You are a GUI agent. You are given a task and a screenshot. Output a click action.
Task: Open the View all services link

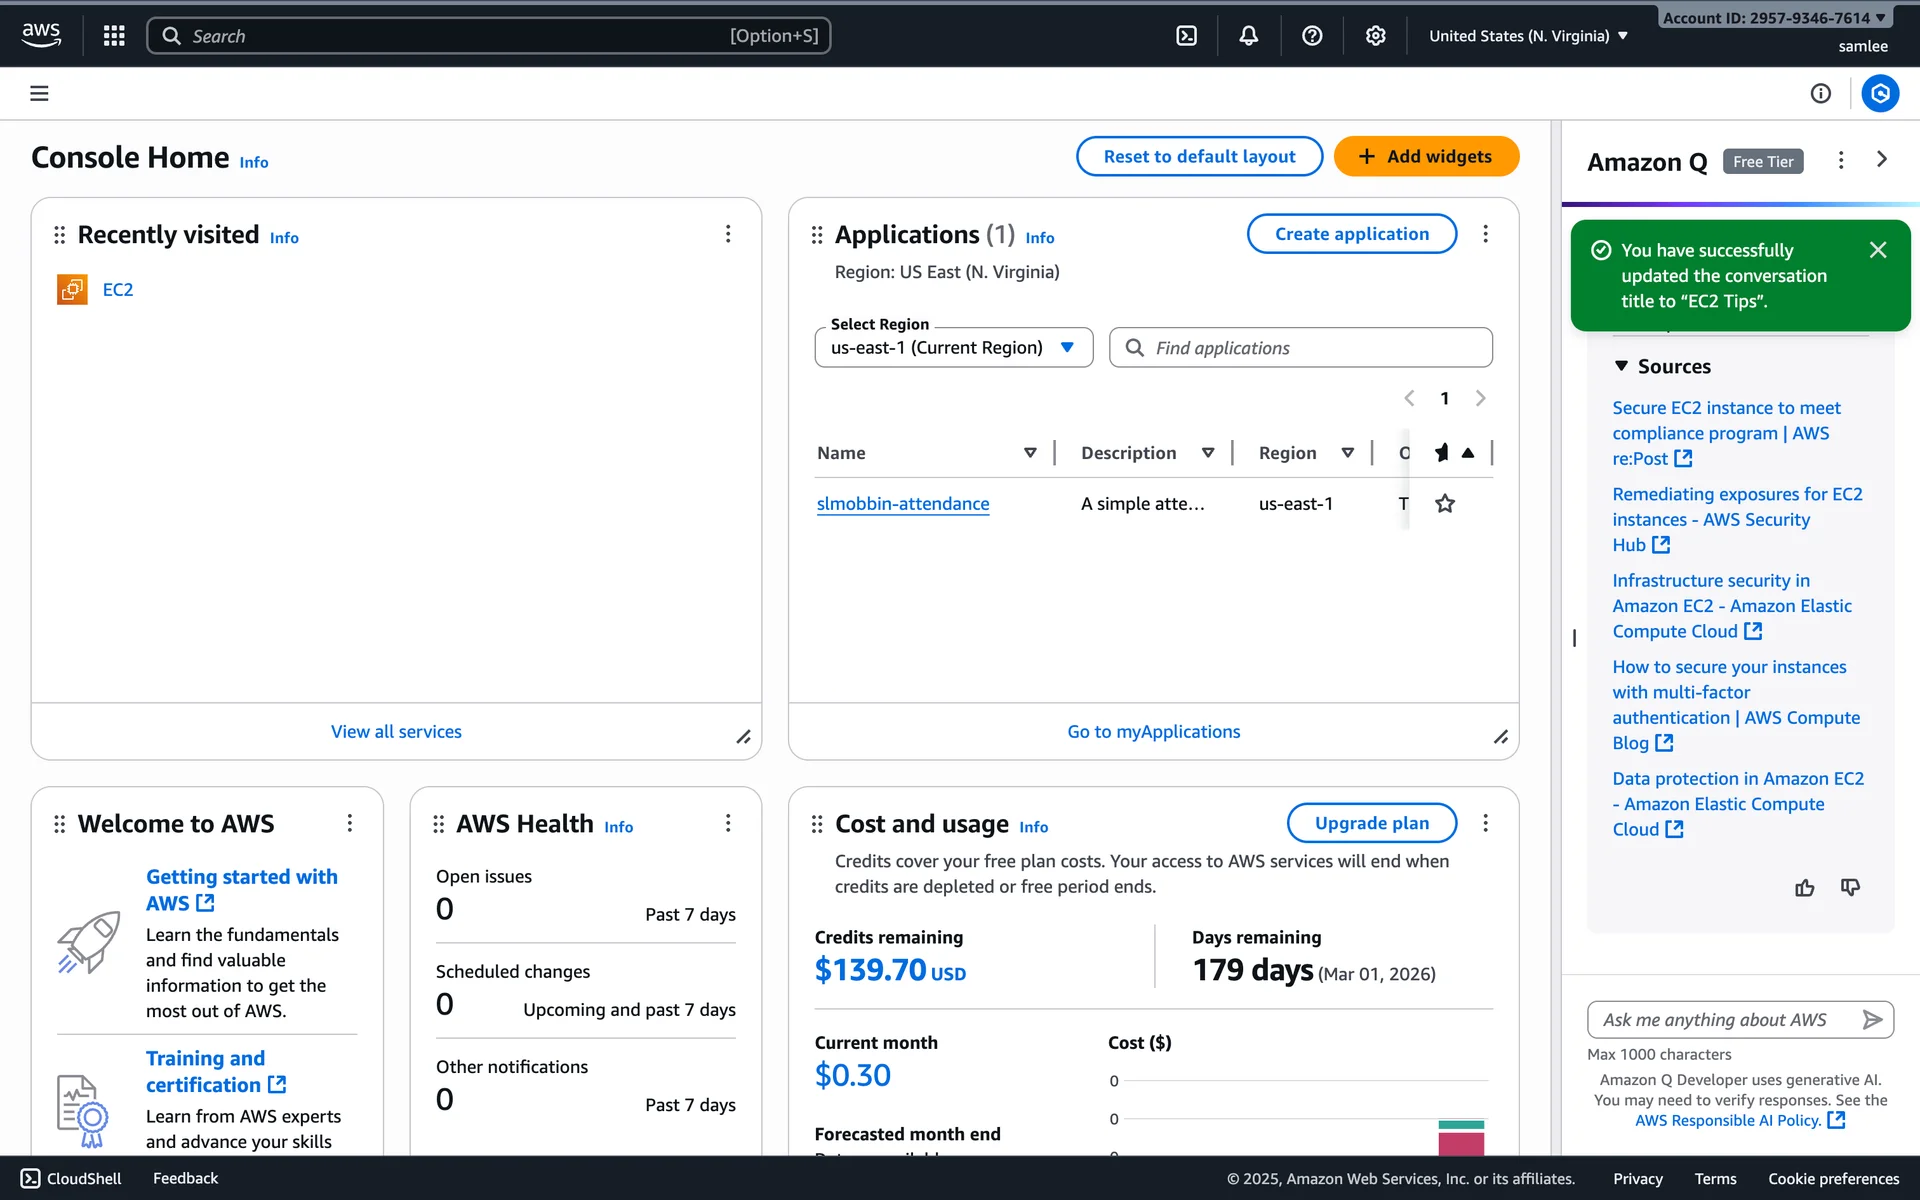coord(396,732)
